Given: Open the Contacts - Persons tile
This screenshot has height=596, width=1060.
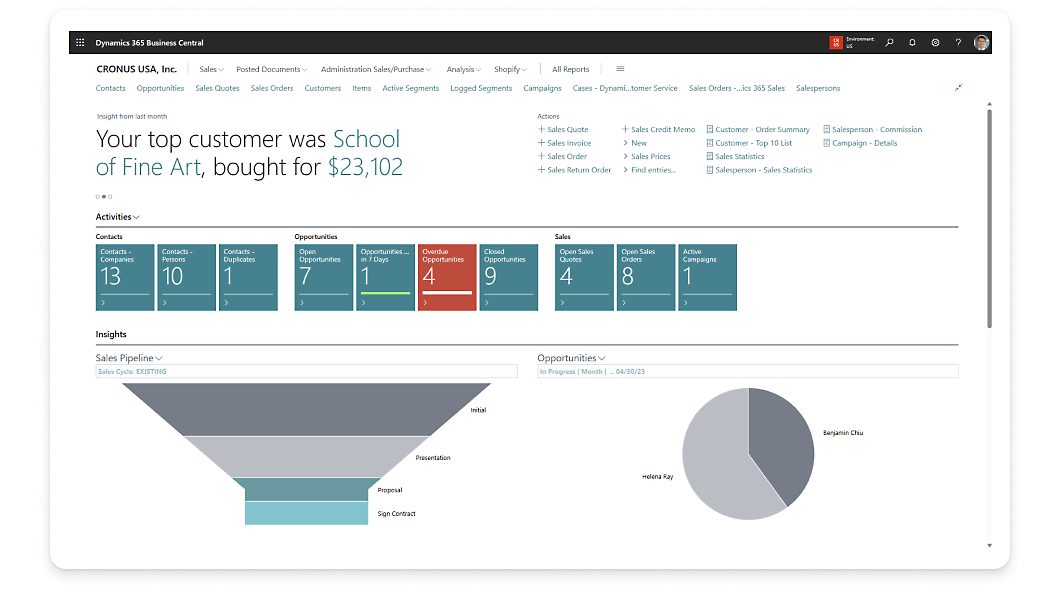Looking at the screenshot, I should [187, 277].
